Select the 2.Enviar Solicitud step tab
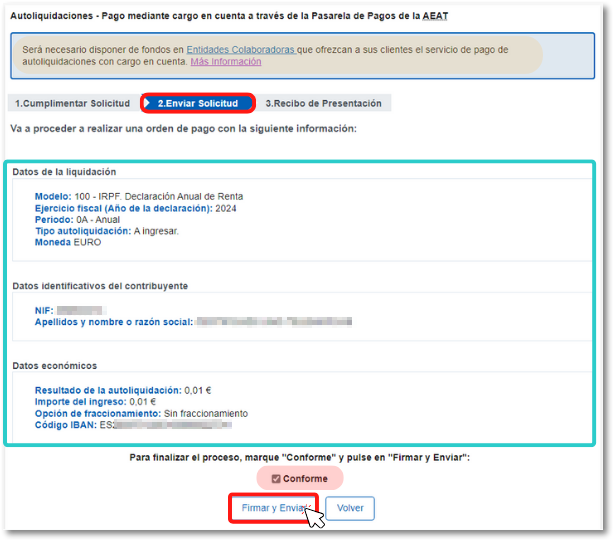This screenshot has width=614, height=541. (x=197, y=104)
